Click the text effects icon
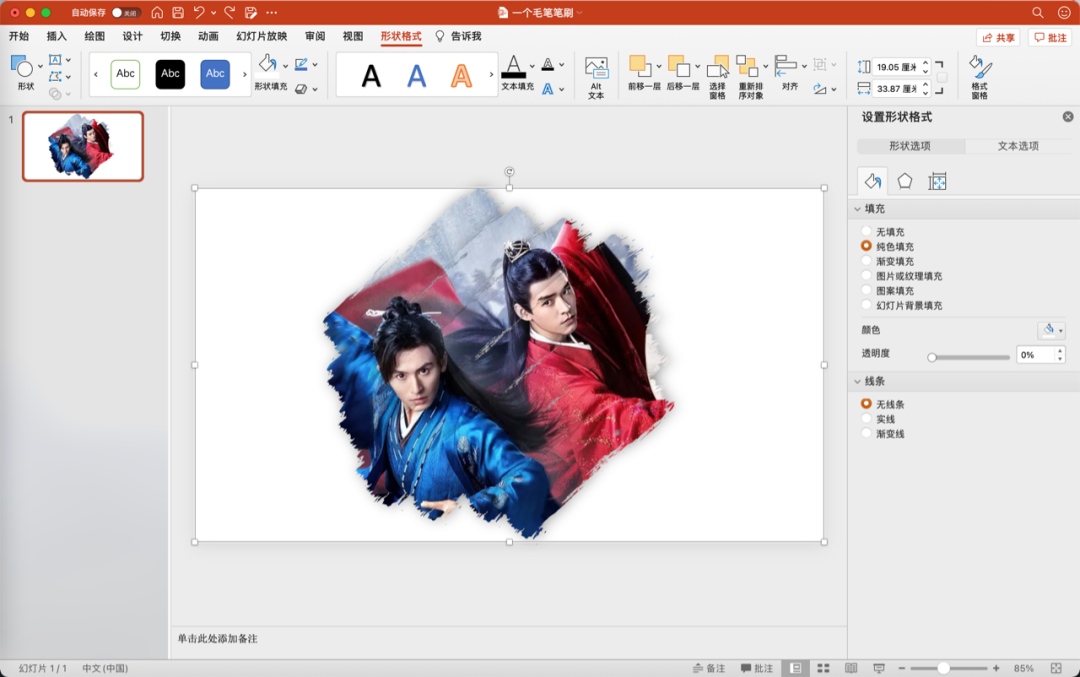 pos(548,89)
